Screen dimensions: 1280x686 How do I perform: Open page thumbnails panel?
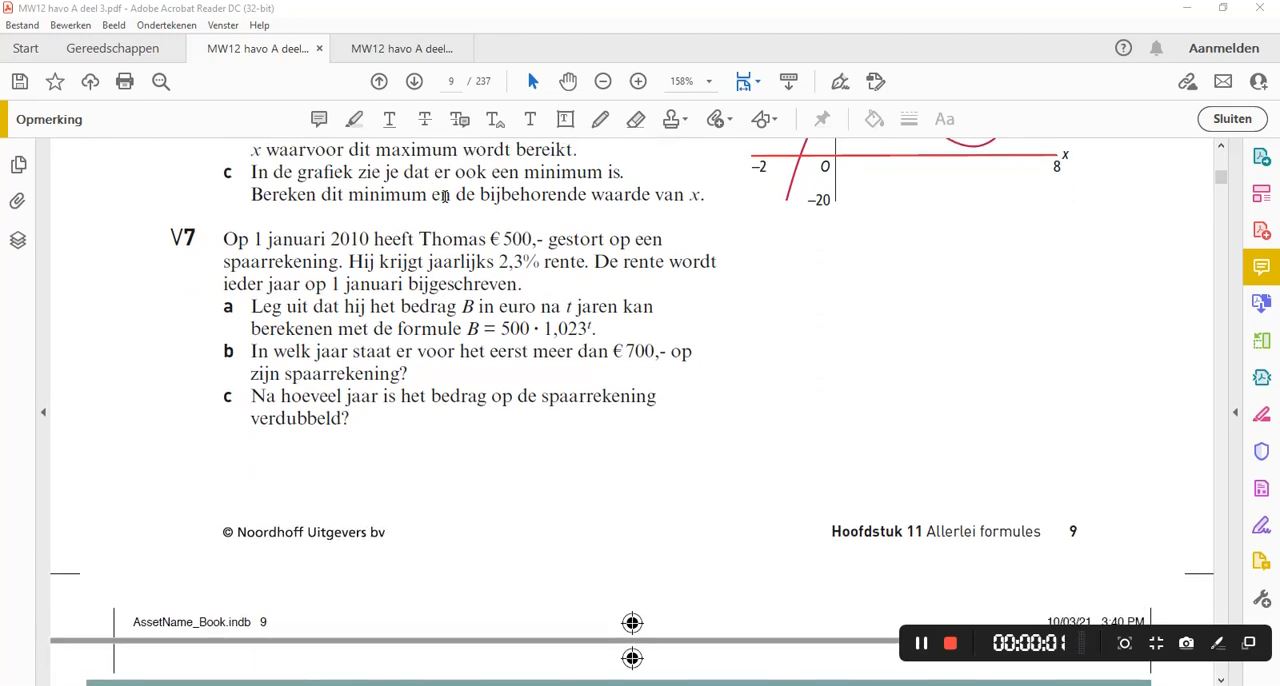tap(18, 165)
